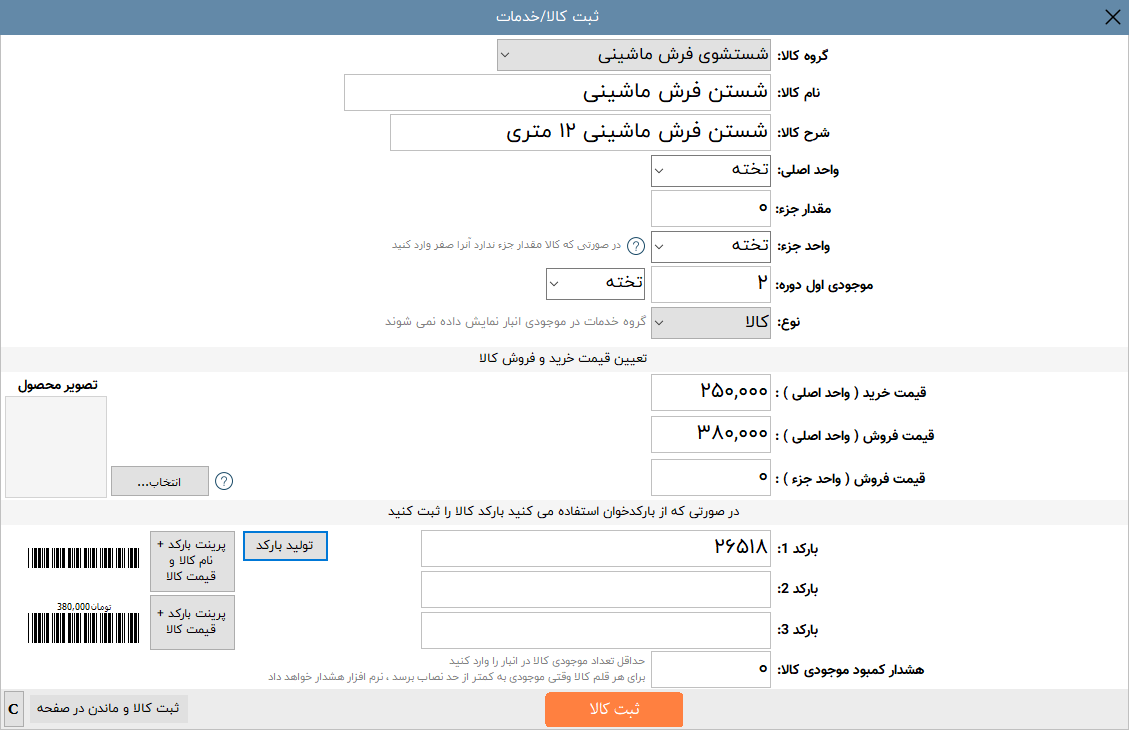Screen dimensions: 1129x730
Task: Click the موجودی اول دوره quantity field
Action: 711,284
